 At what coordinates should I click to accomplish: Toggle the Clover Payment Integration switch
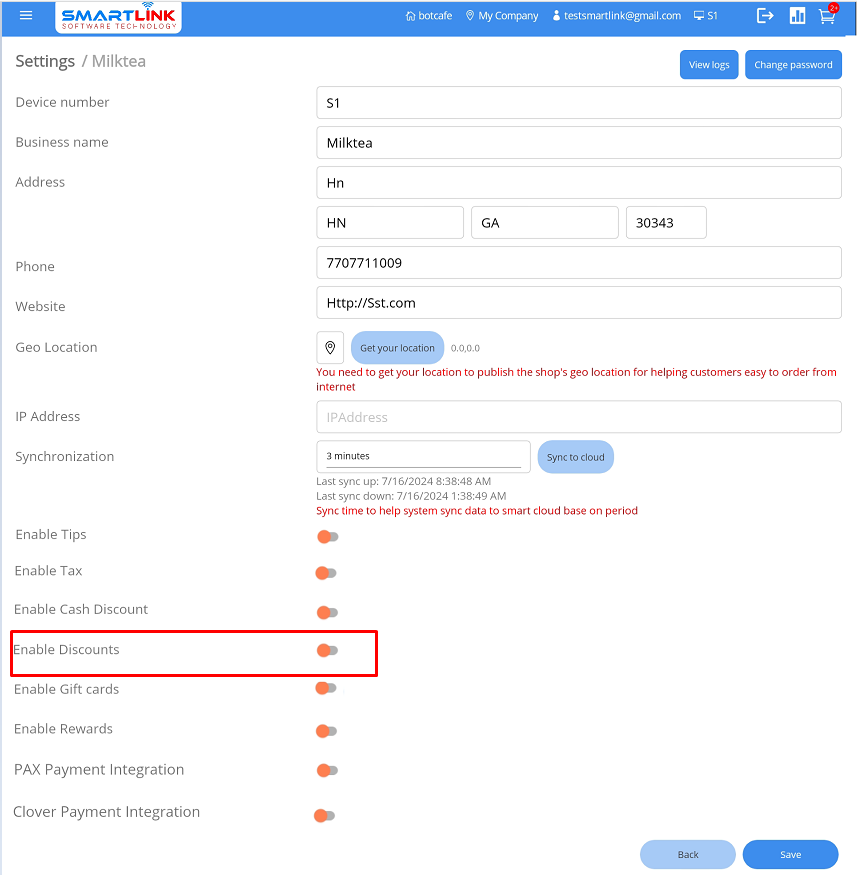[324, 816]
